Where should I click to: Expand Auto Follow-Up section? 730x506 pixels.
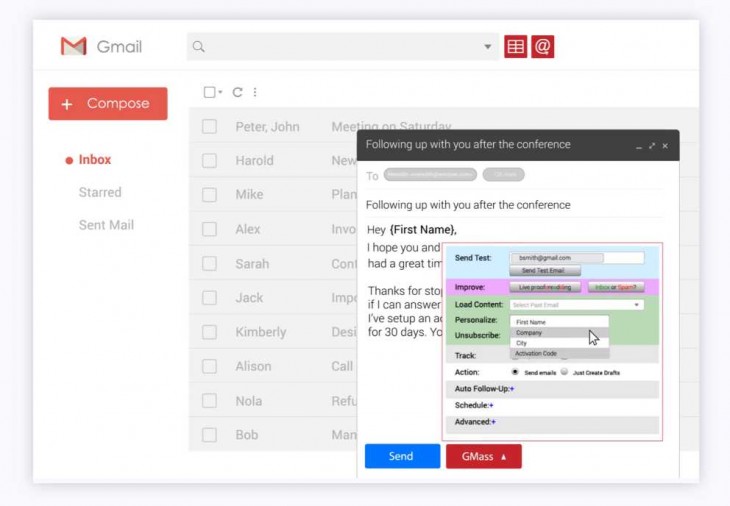tap(512, 389)
